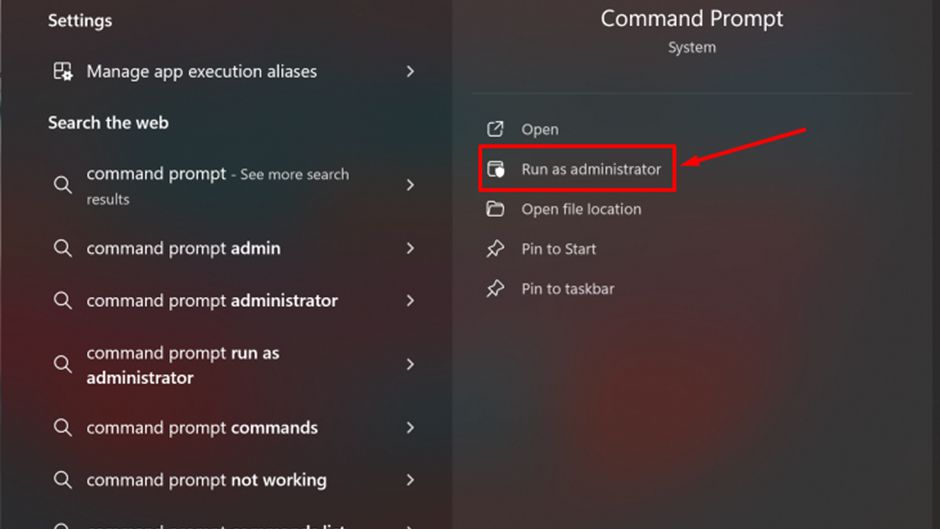Image resolution: width=940 pixels, height=529 pixels.
Task: Click search icon beside command prompt admin
Action: tap(62, 248)
